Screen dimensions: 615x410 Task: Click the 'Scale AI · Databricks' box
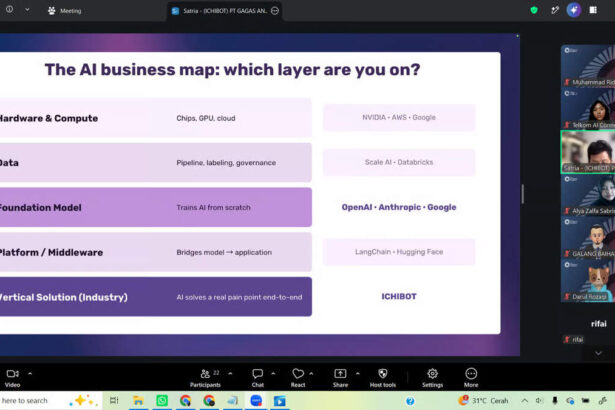pyautogui.click(x=399, y=162)
